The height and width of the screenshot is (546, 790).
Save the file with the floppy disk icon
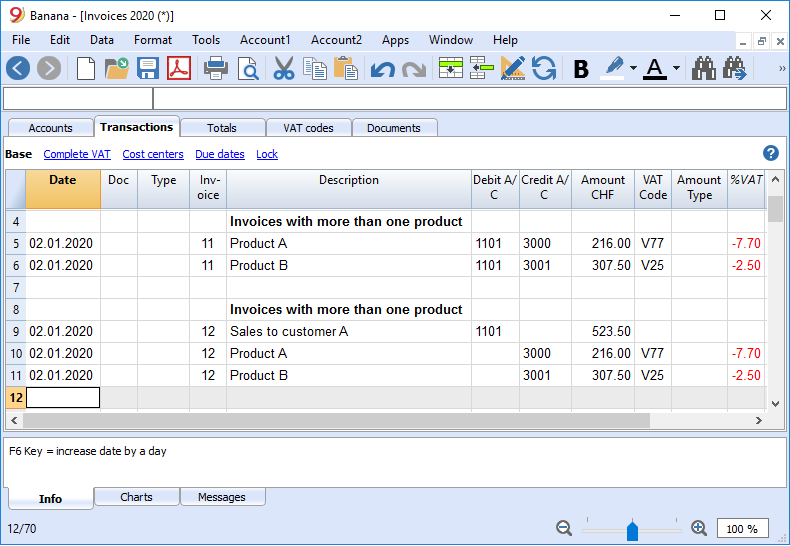pos(148,68)
